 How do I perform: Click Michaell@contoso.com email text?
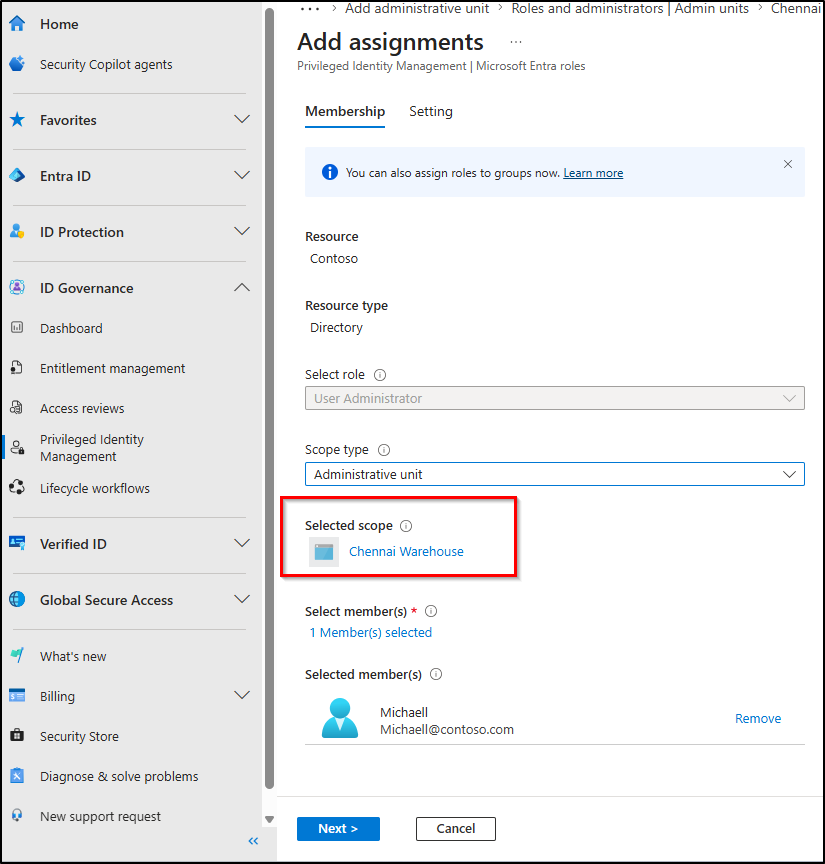(x=447, y=730)
